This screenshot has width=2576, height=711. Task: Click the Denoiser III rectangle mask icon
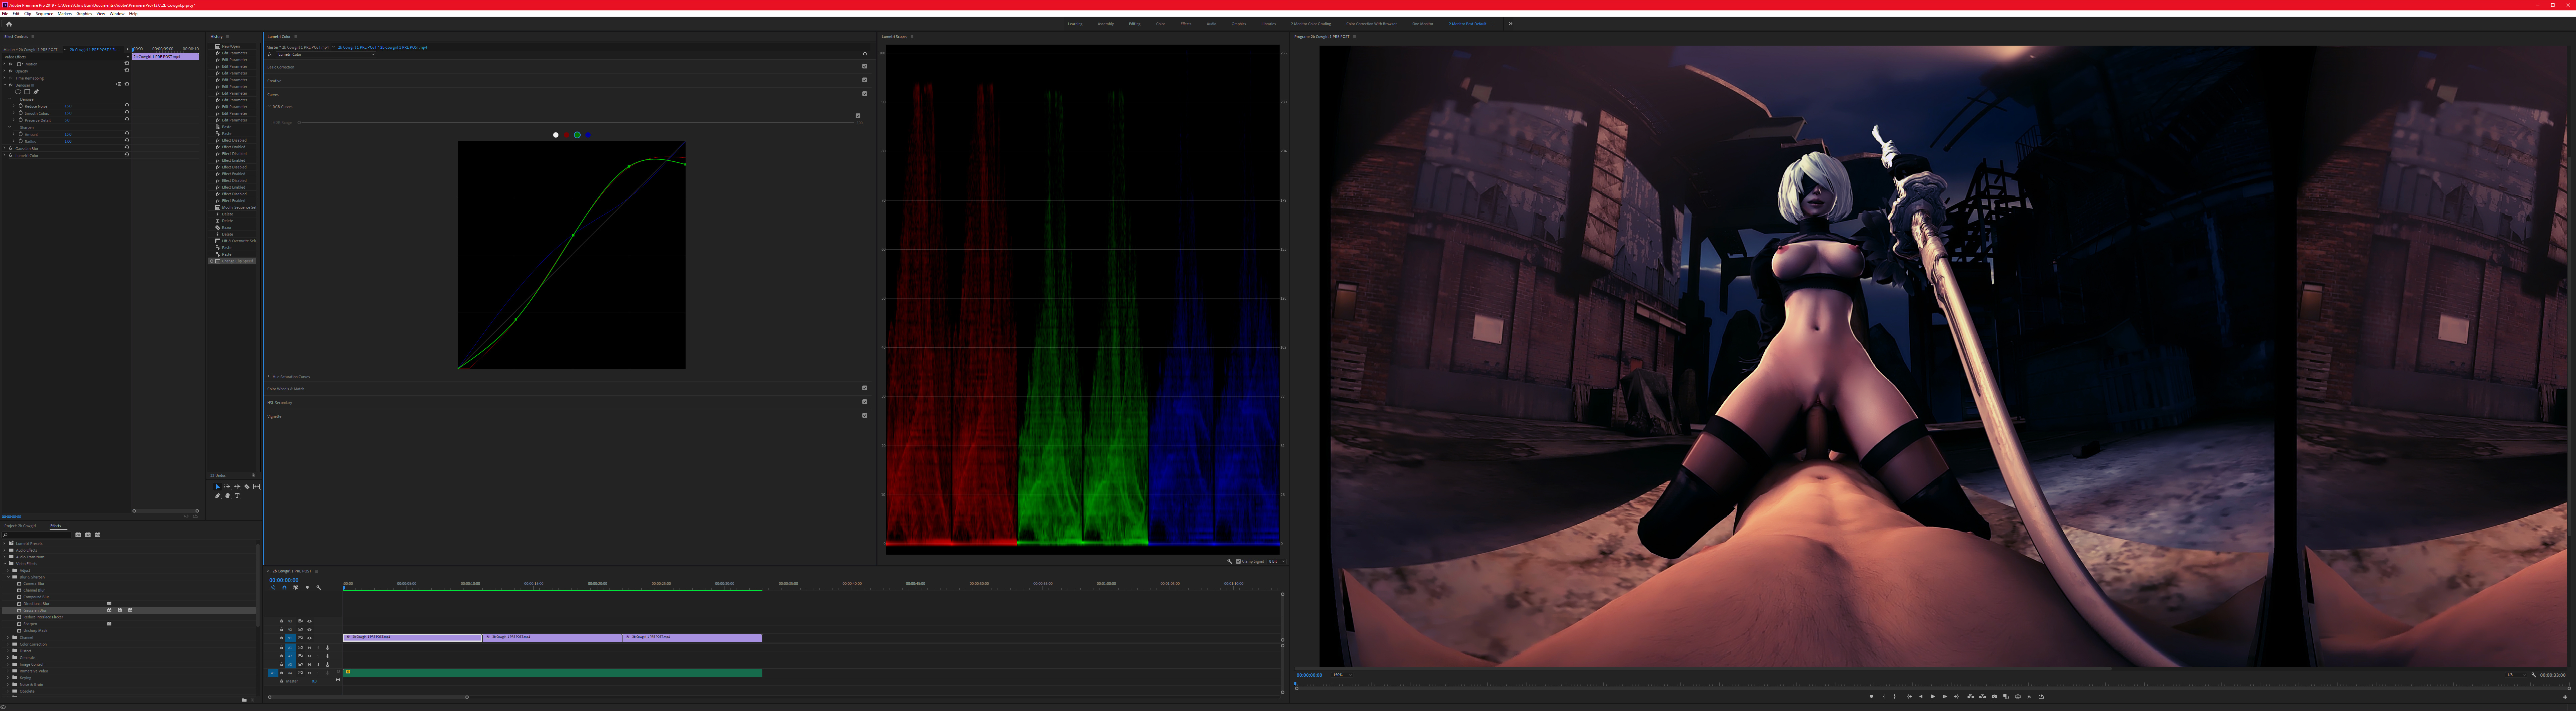(x=27, y=92)
